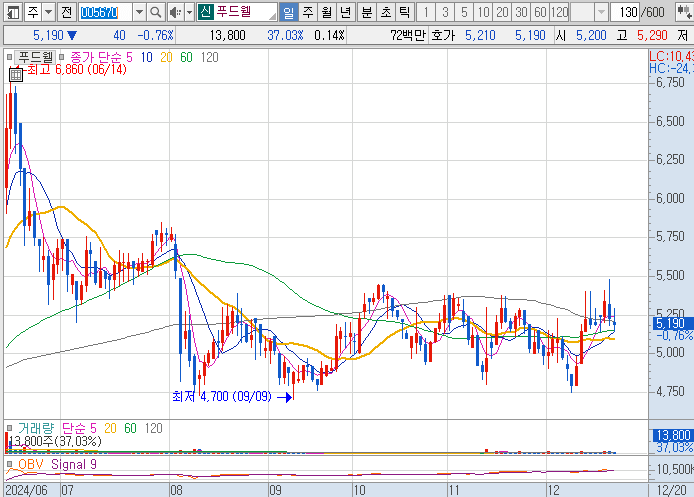Click the LC:10,43 indicator text
The image size is (694, 497).
tap(671, 56)
